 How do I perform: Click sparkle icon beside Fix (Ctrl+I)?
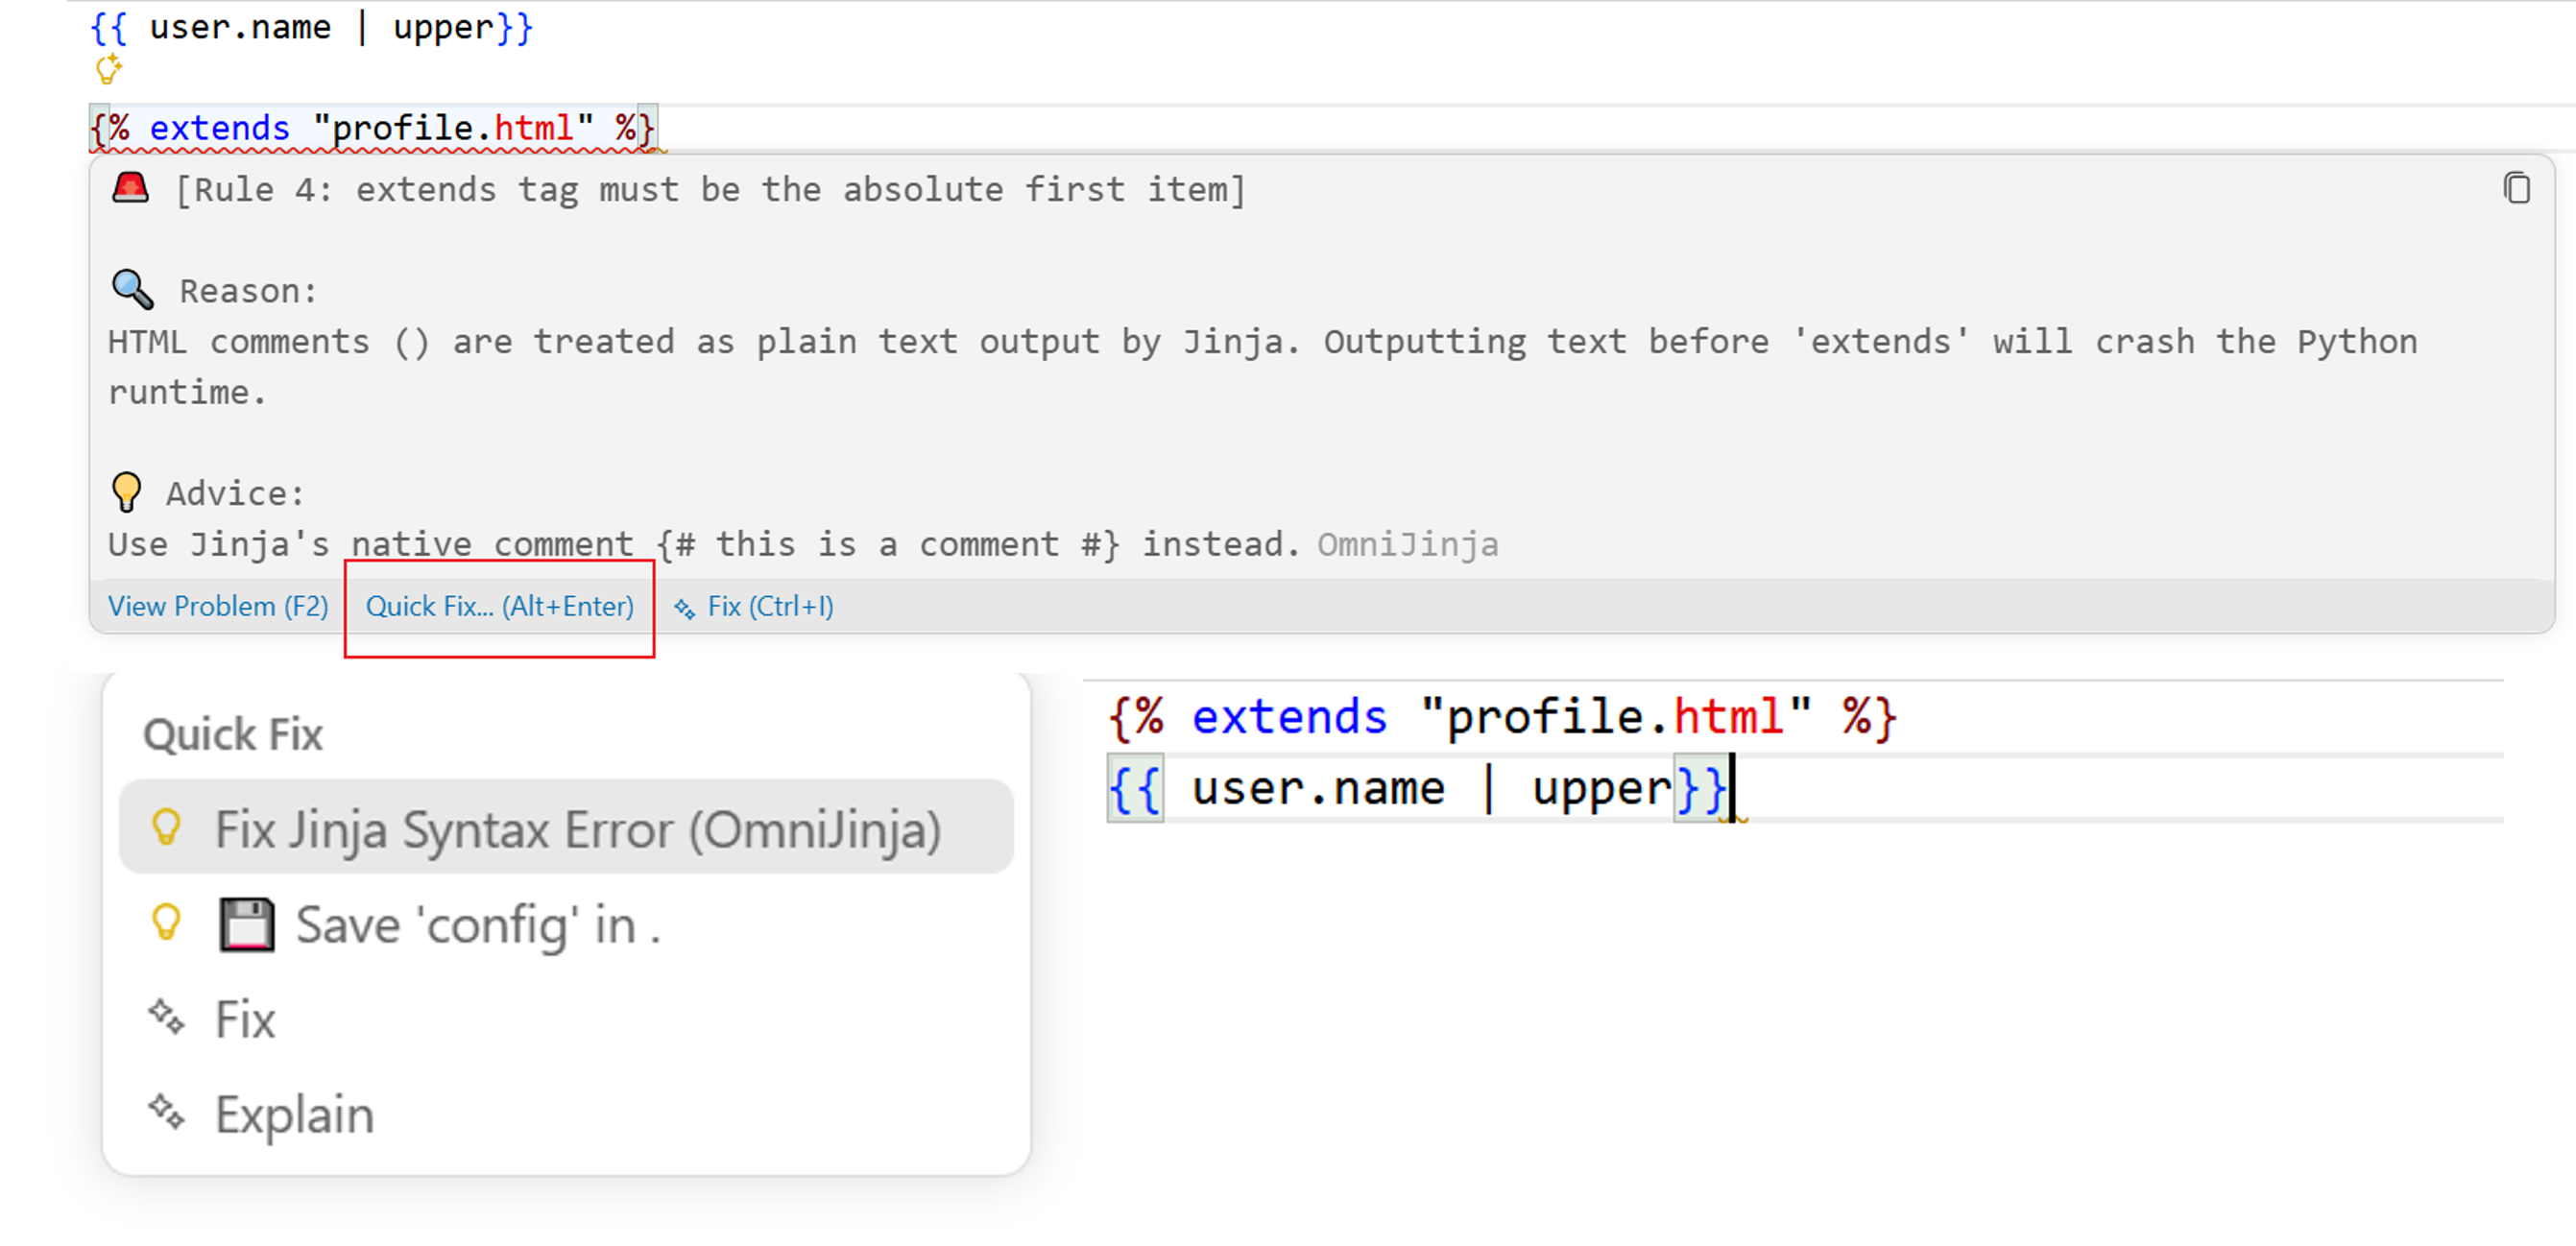point(684,608)
